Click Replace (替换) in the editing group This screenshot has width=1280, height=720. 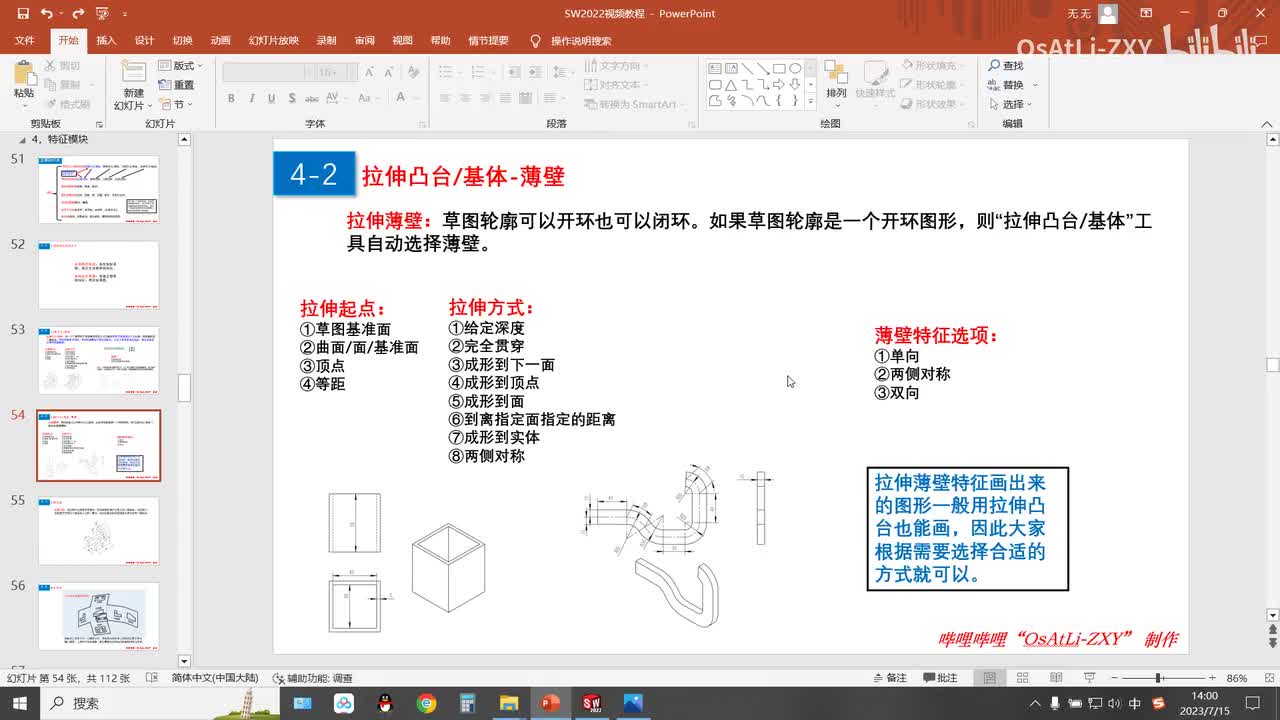click(1007, 85)
